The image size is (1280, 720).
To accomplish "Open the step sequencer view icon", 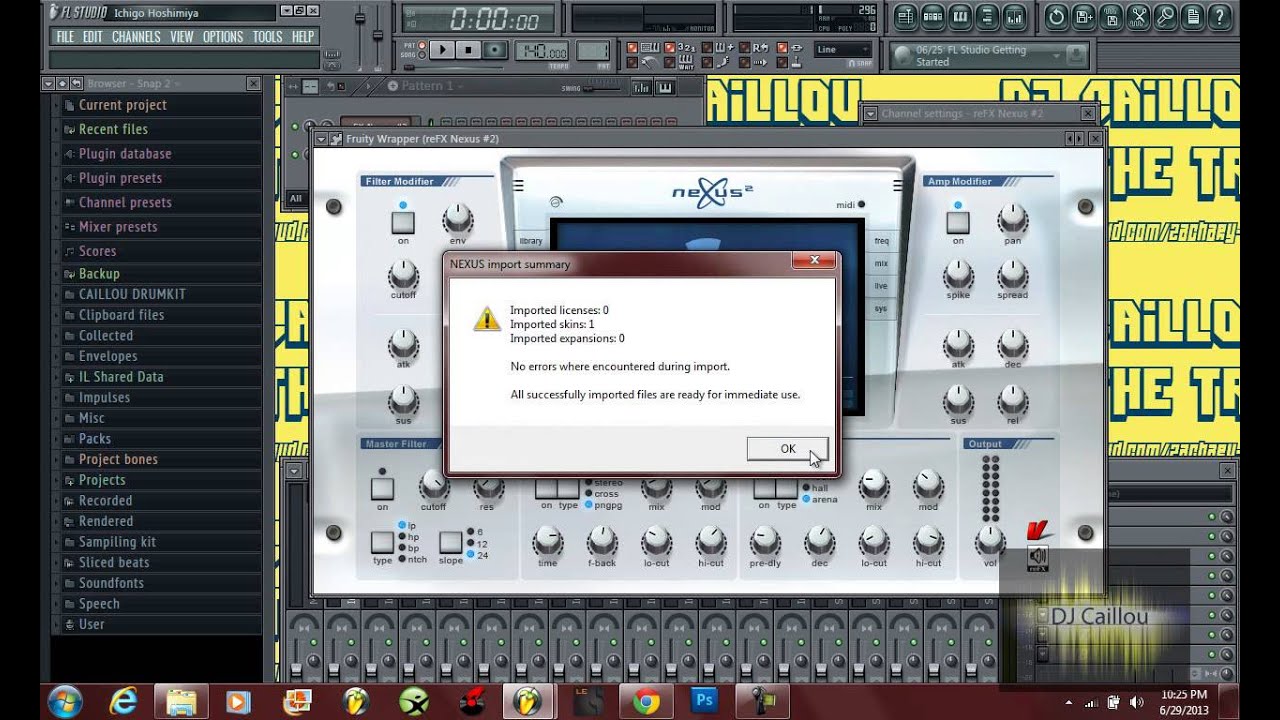I will (933, 17).
